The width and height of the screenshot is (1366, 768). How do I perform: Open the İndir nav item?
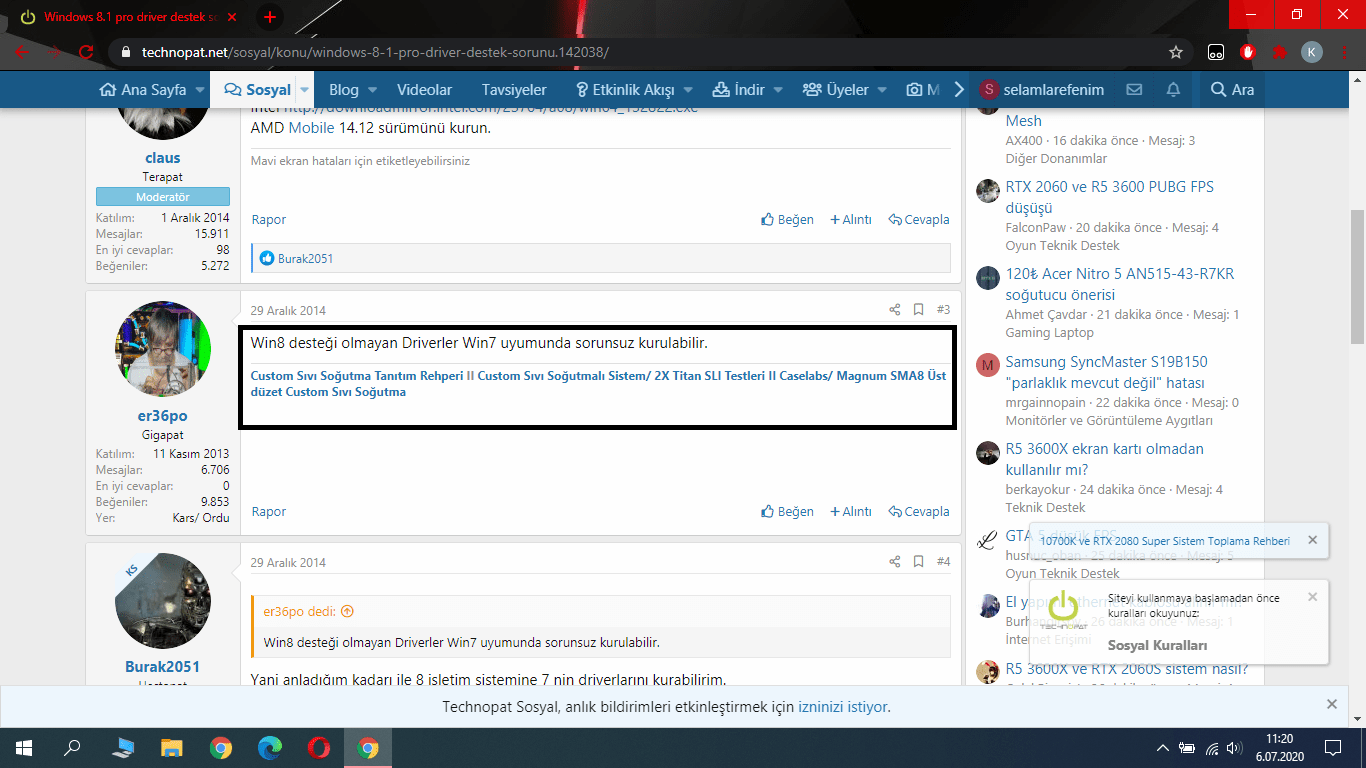tap(739, 90)
